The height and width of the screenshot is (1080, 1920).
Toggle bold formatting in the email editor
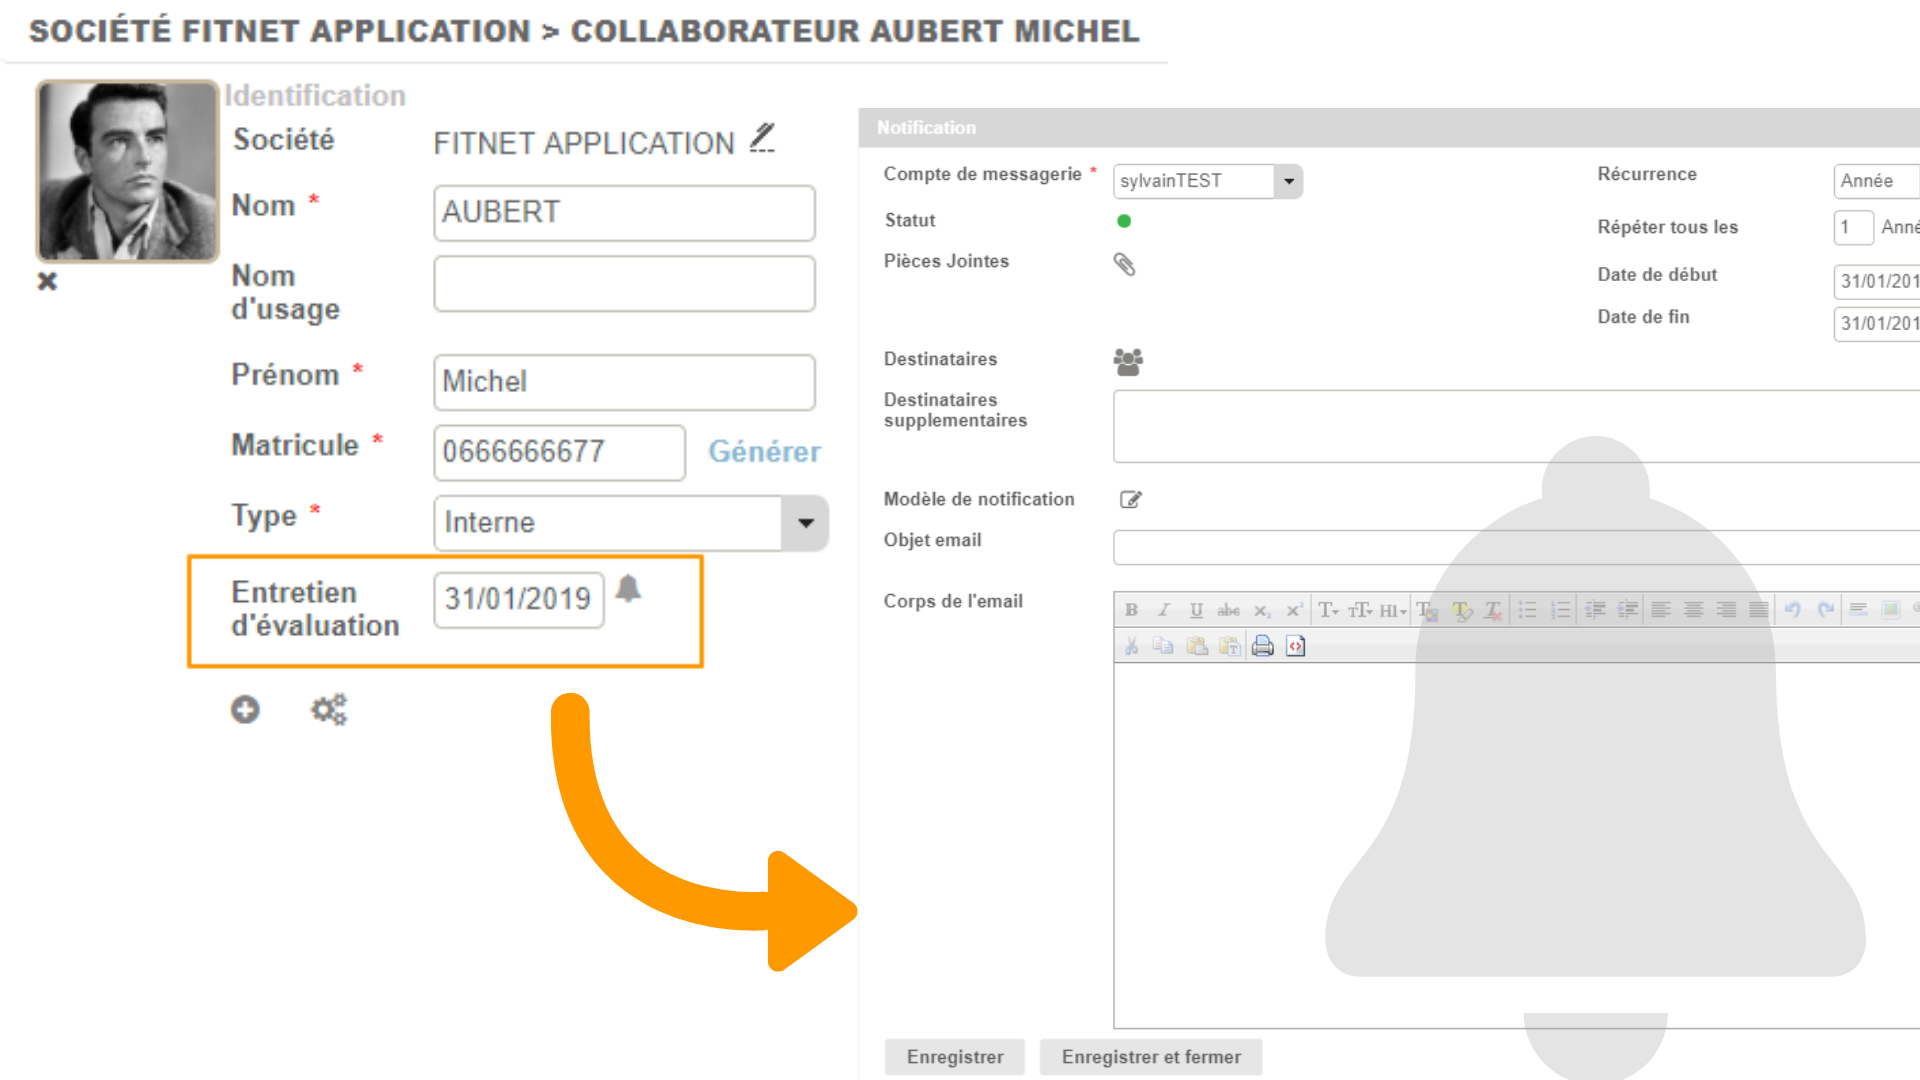pos(1131,610)
